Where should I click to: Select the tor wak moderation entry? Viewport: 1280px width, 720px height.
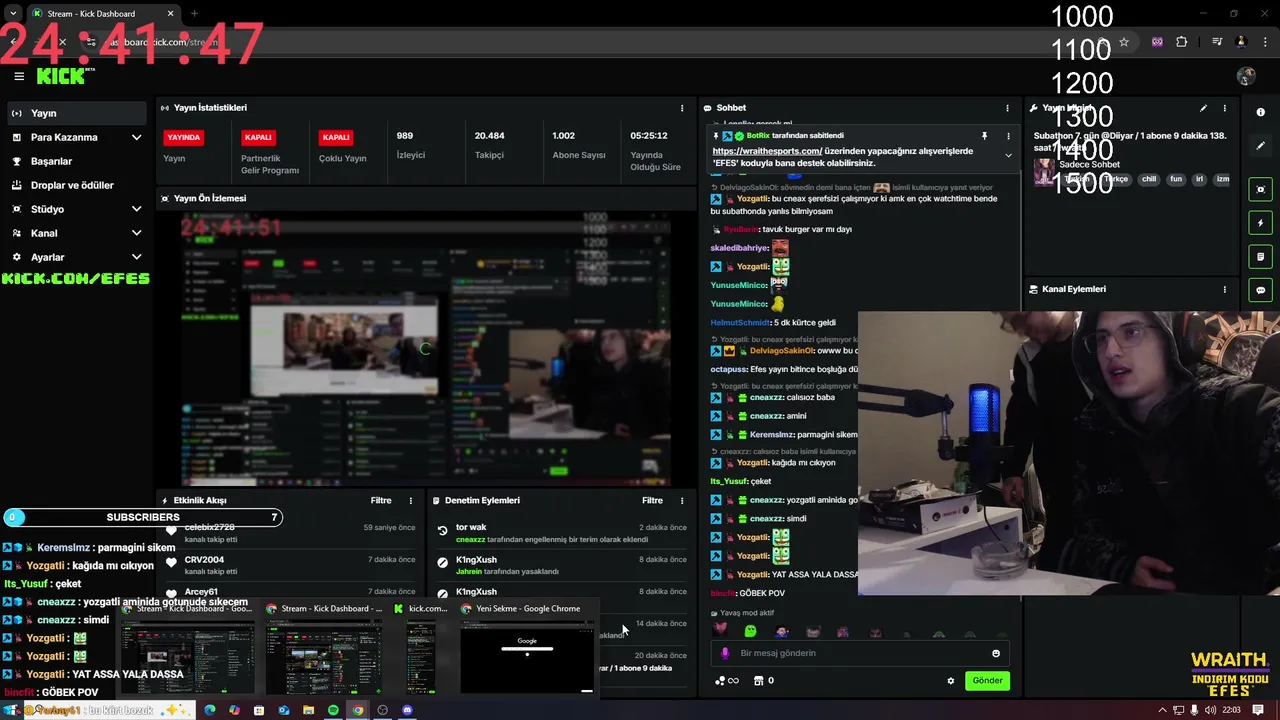click(x=561, y=532)
